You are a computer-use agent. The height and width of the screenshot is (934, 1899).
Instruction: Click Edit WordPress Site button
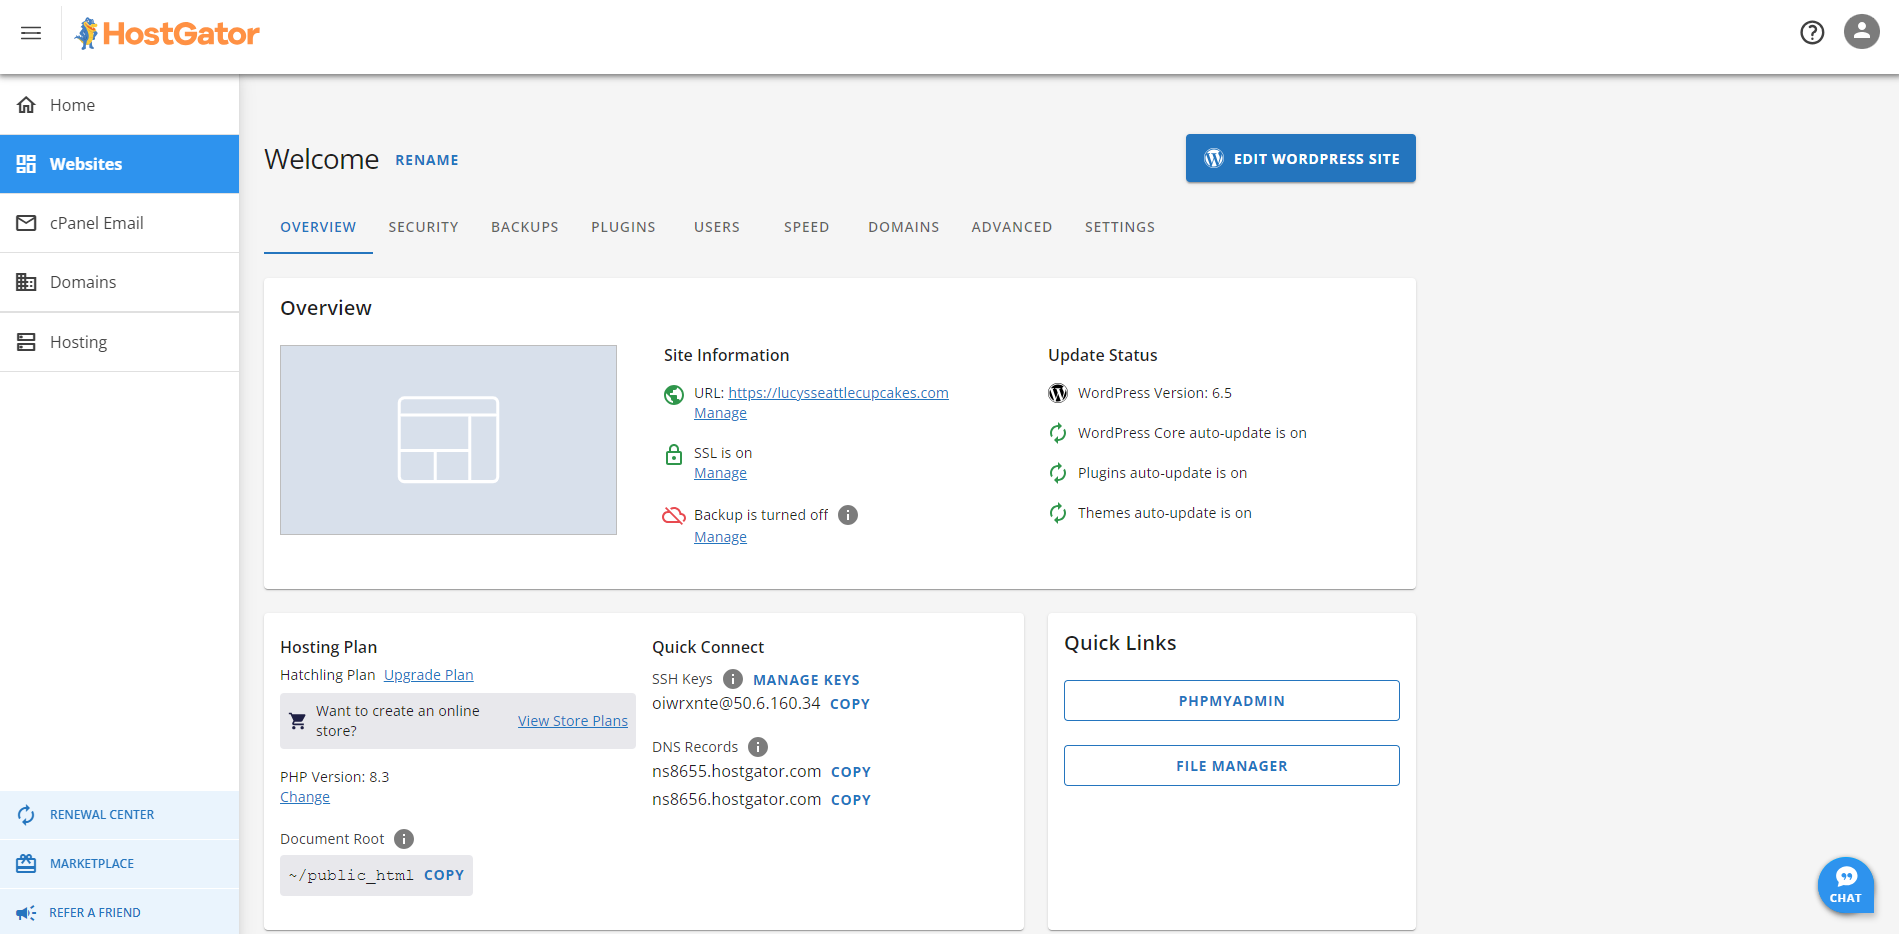[1300, 158]
